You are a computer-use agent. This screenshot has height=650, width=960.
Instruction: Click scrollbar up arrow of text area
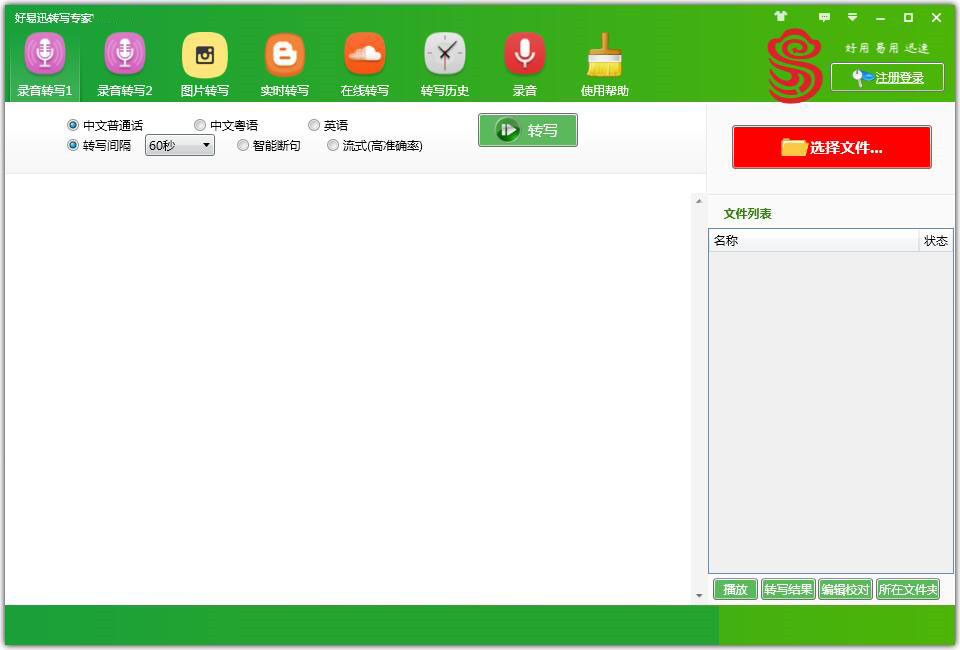(699, 201)
